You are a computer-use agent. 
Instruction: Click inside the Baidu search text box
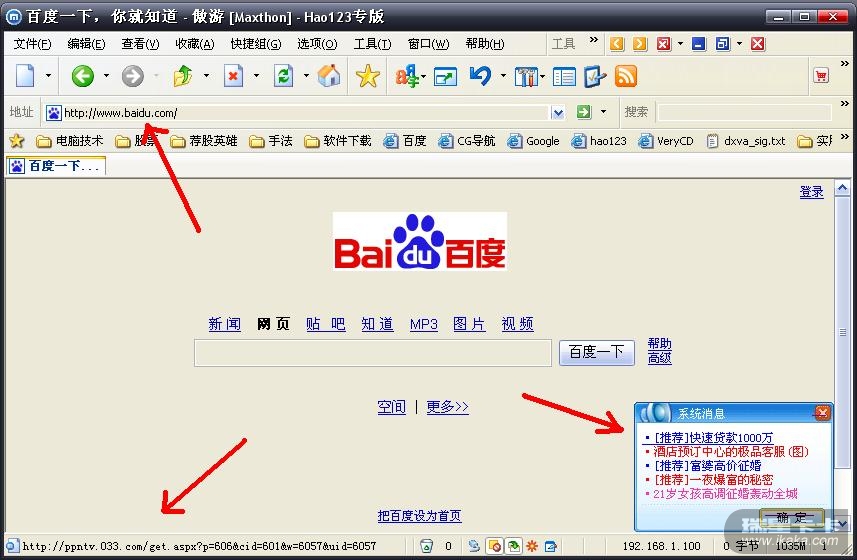tap(373, 352)
